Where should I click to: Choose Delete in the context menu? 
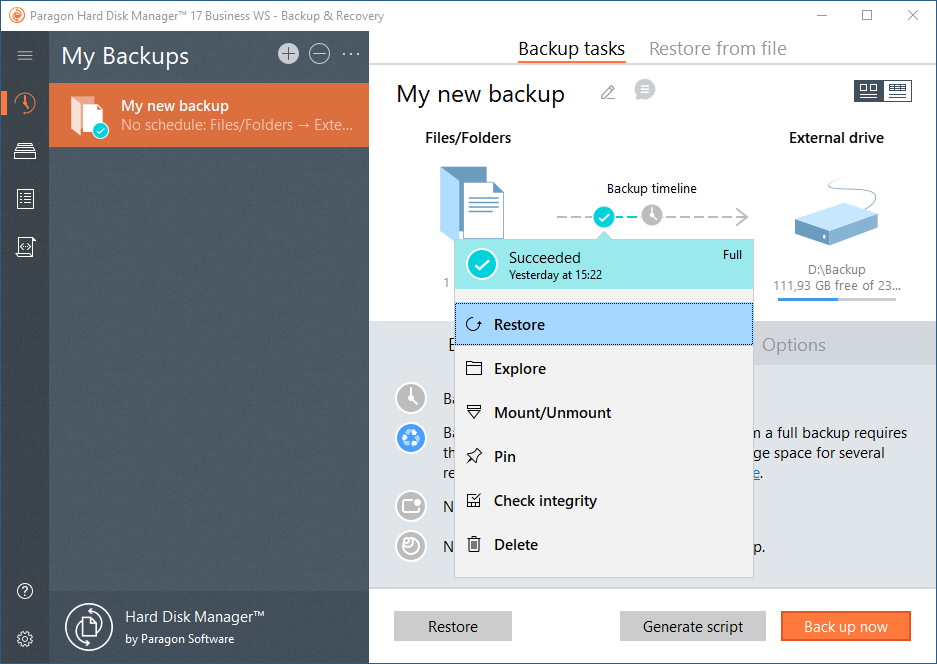tap(604, 544)
